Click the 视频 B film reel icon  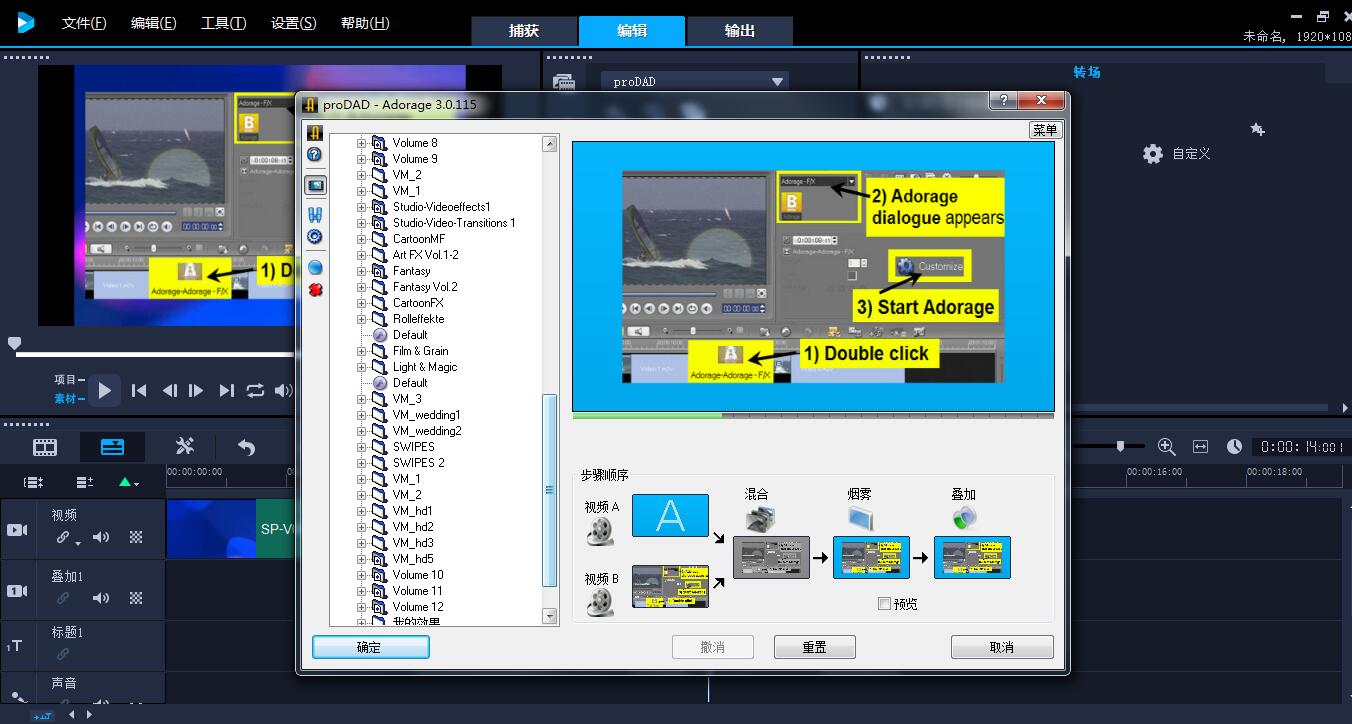[601, 601]
